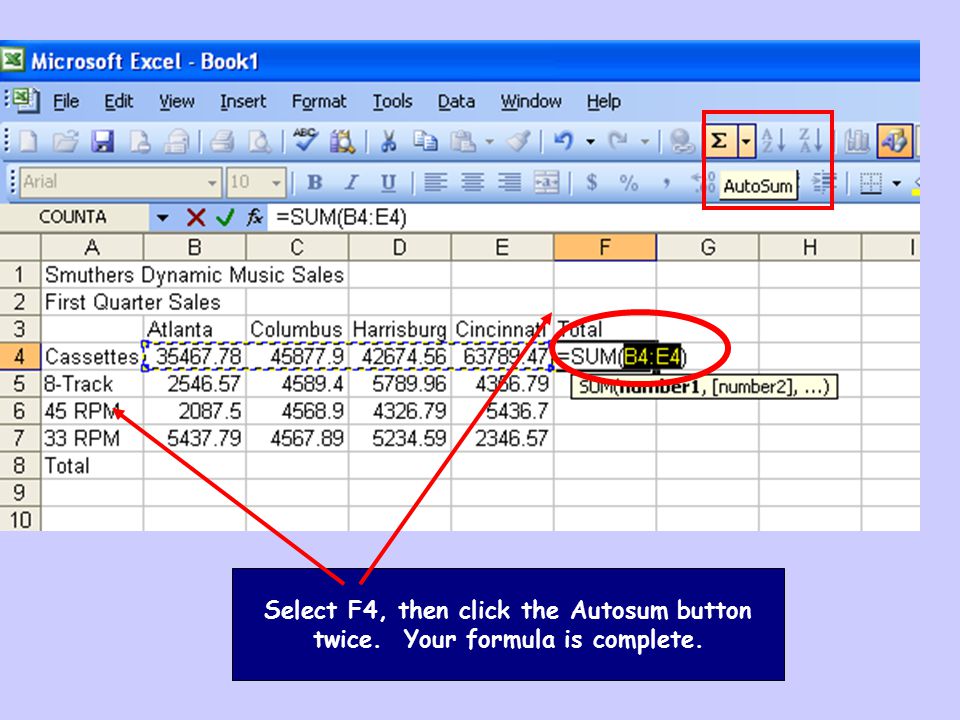The image size is (960, 720).
Task: Click cell containing 35467.78
Action: point(195,356)
